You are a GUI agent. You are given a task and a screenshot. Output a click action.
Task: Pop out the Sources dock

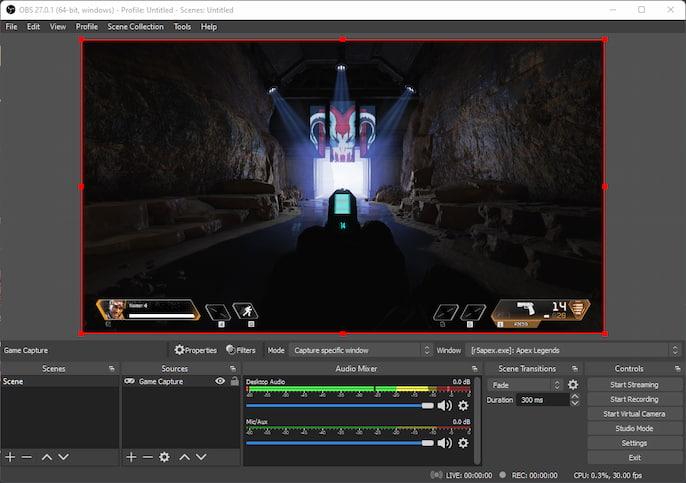point(233,369)
